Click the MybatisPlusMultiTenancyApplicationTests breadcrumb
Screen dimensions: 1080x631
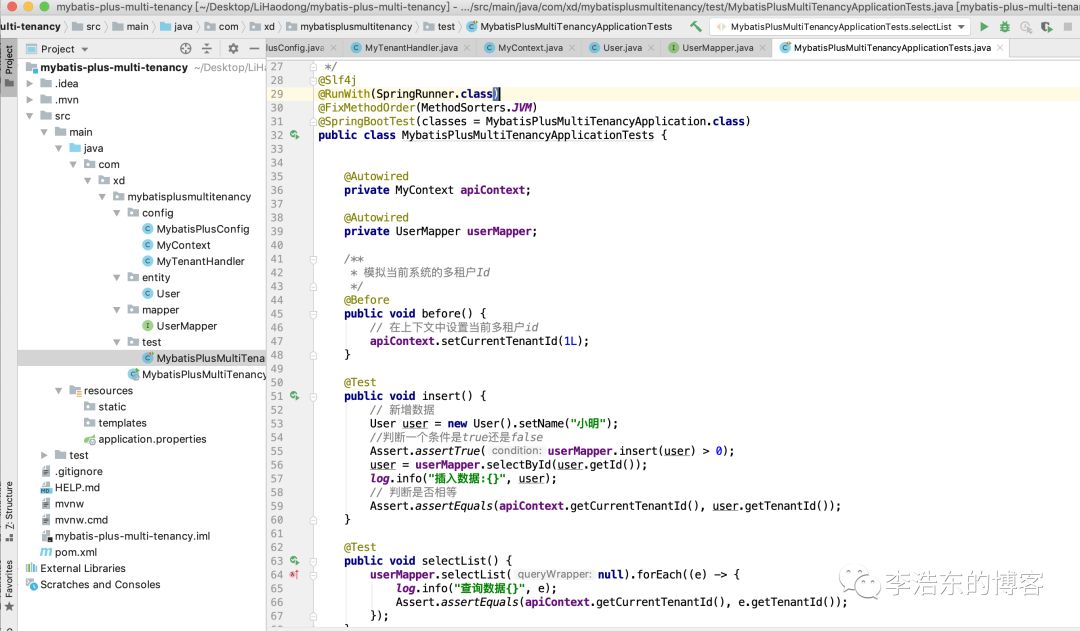569,26
